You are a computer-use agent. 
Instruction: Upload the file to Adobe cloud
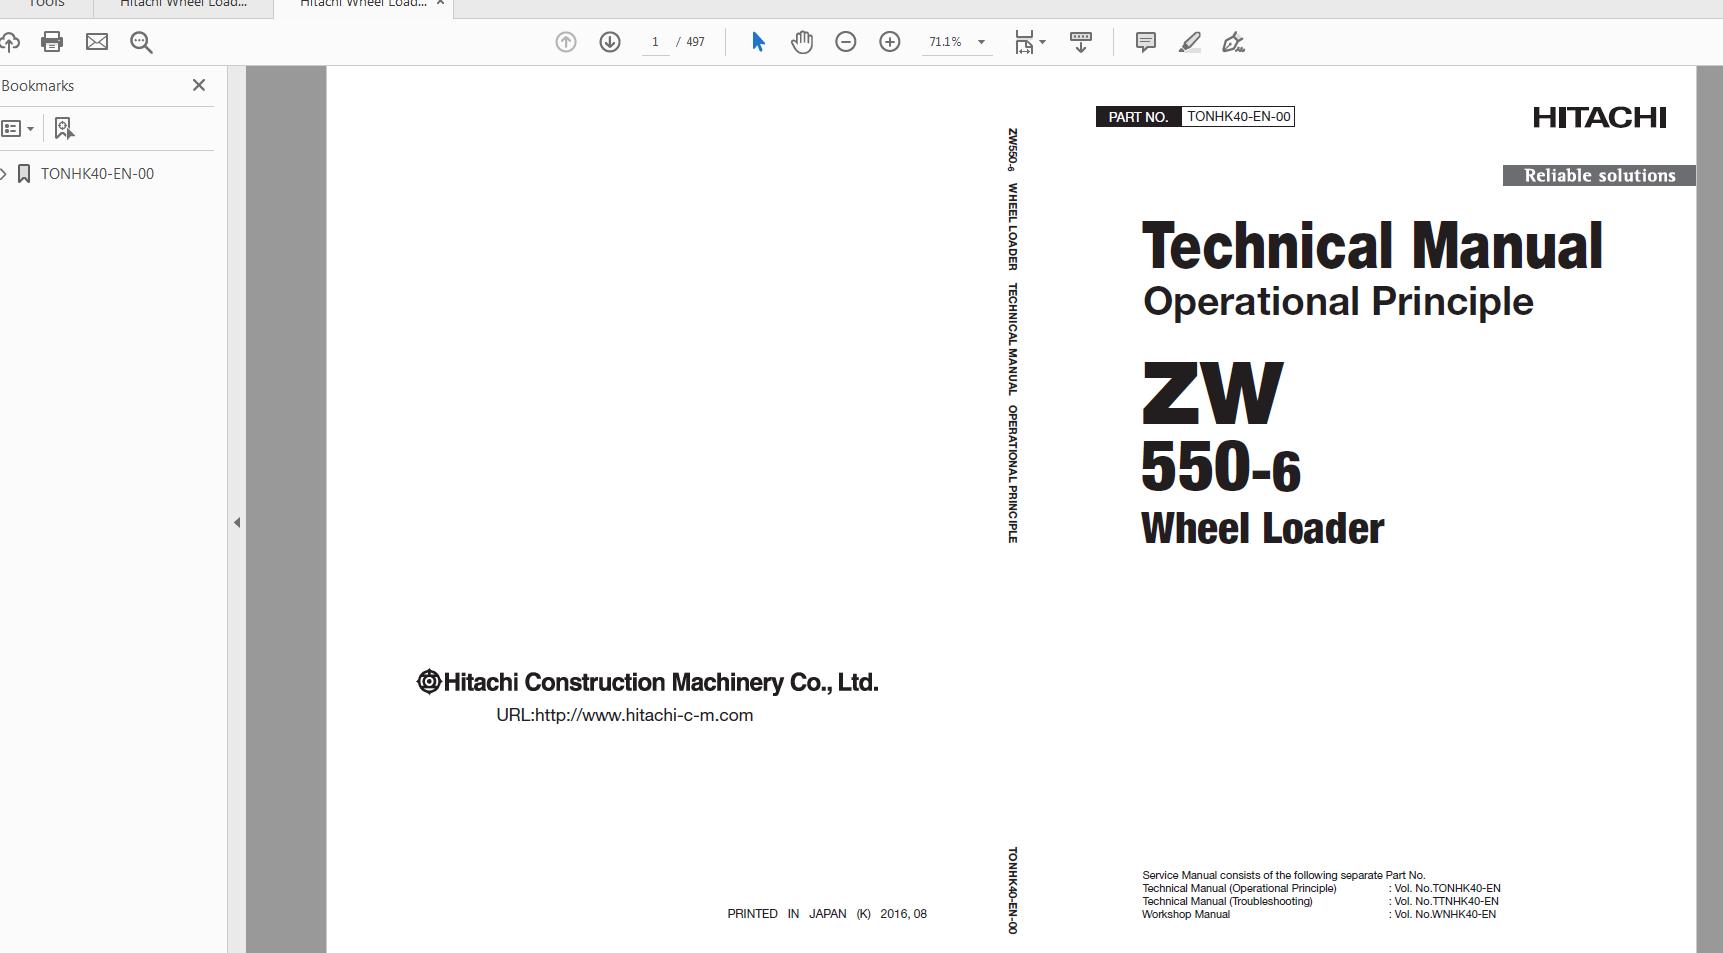click(x=10, y=42)
